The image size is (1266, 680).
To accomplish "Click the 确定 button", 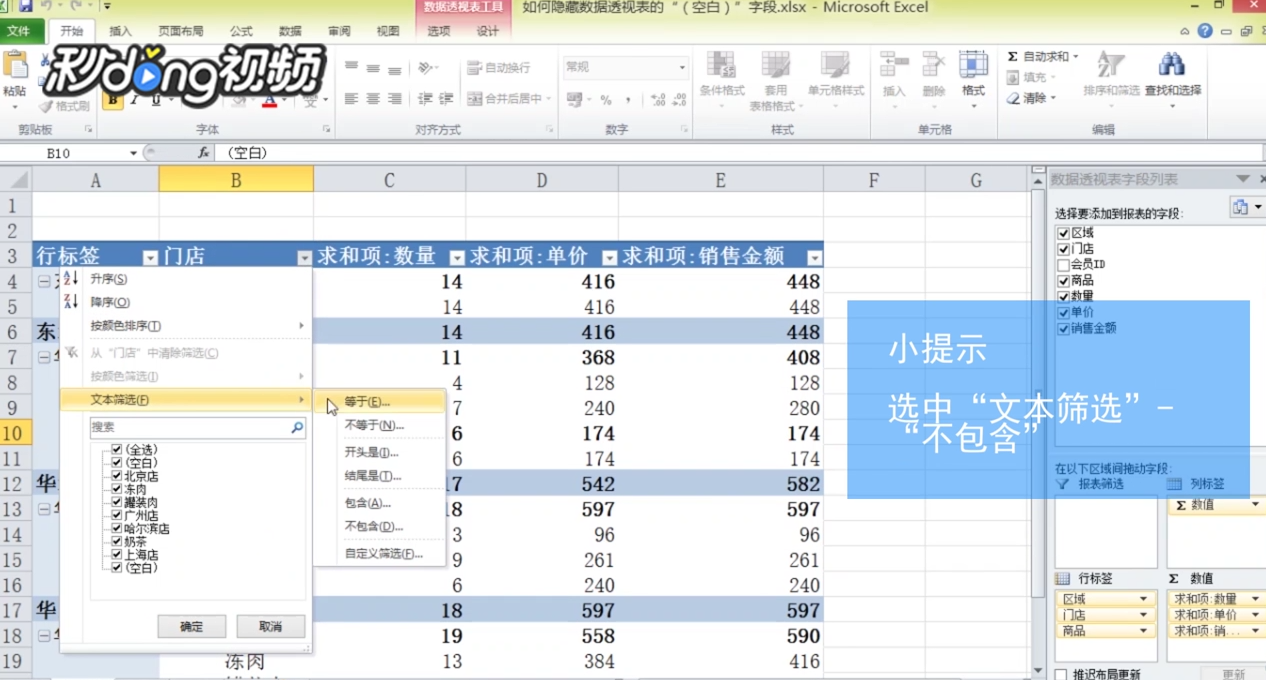I will (190, 626).
